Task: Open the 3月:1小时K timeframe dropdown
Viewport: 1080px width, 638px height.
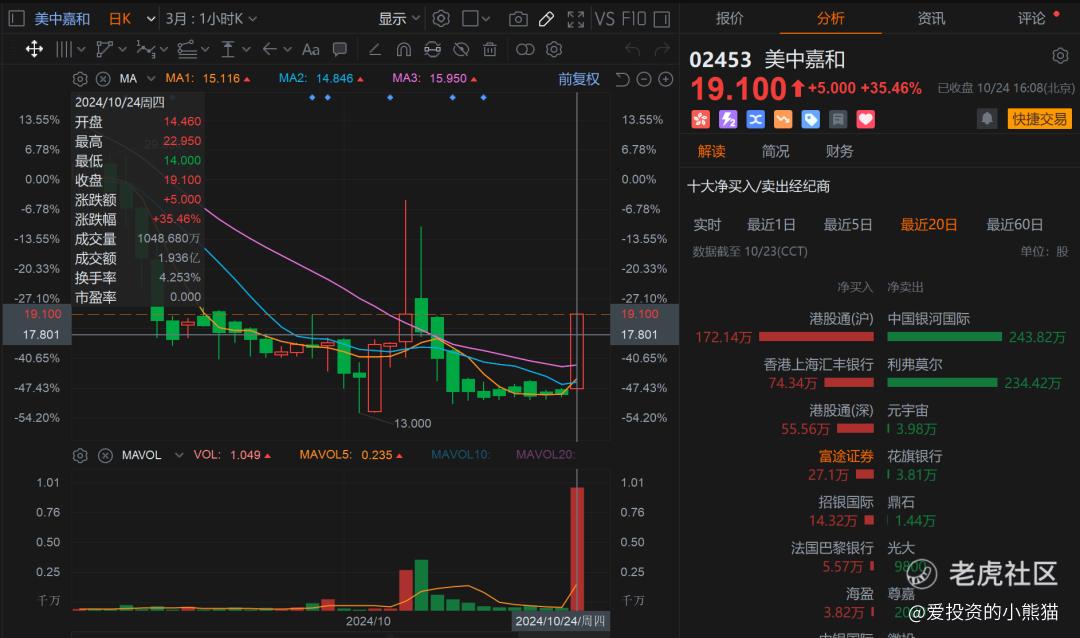Action: (x=211, y=19)
